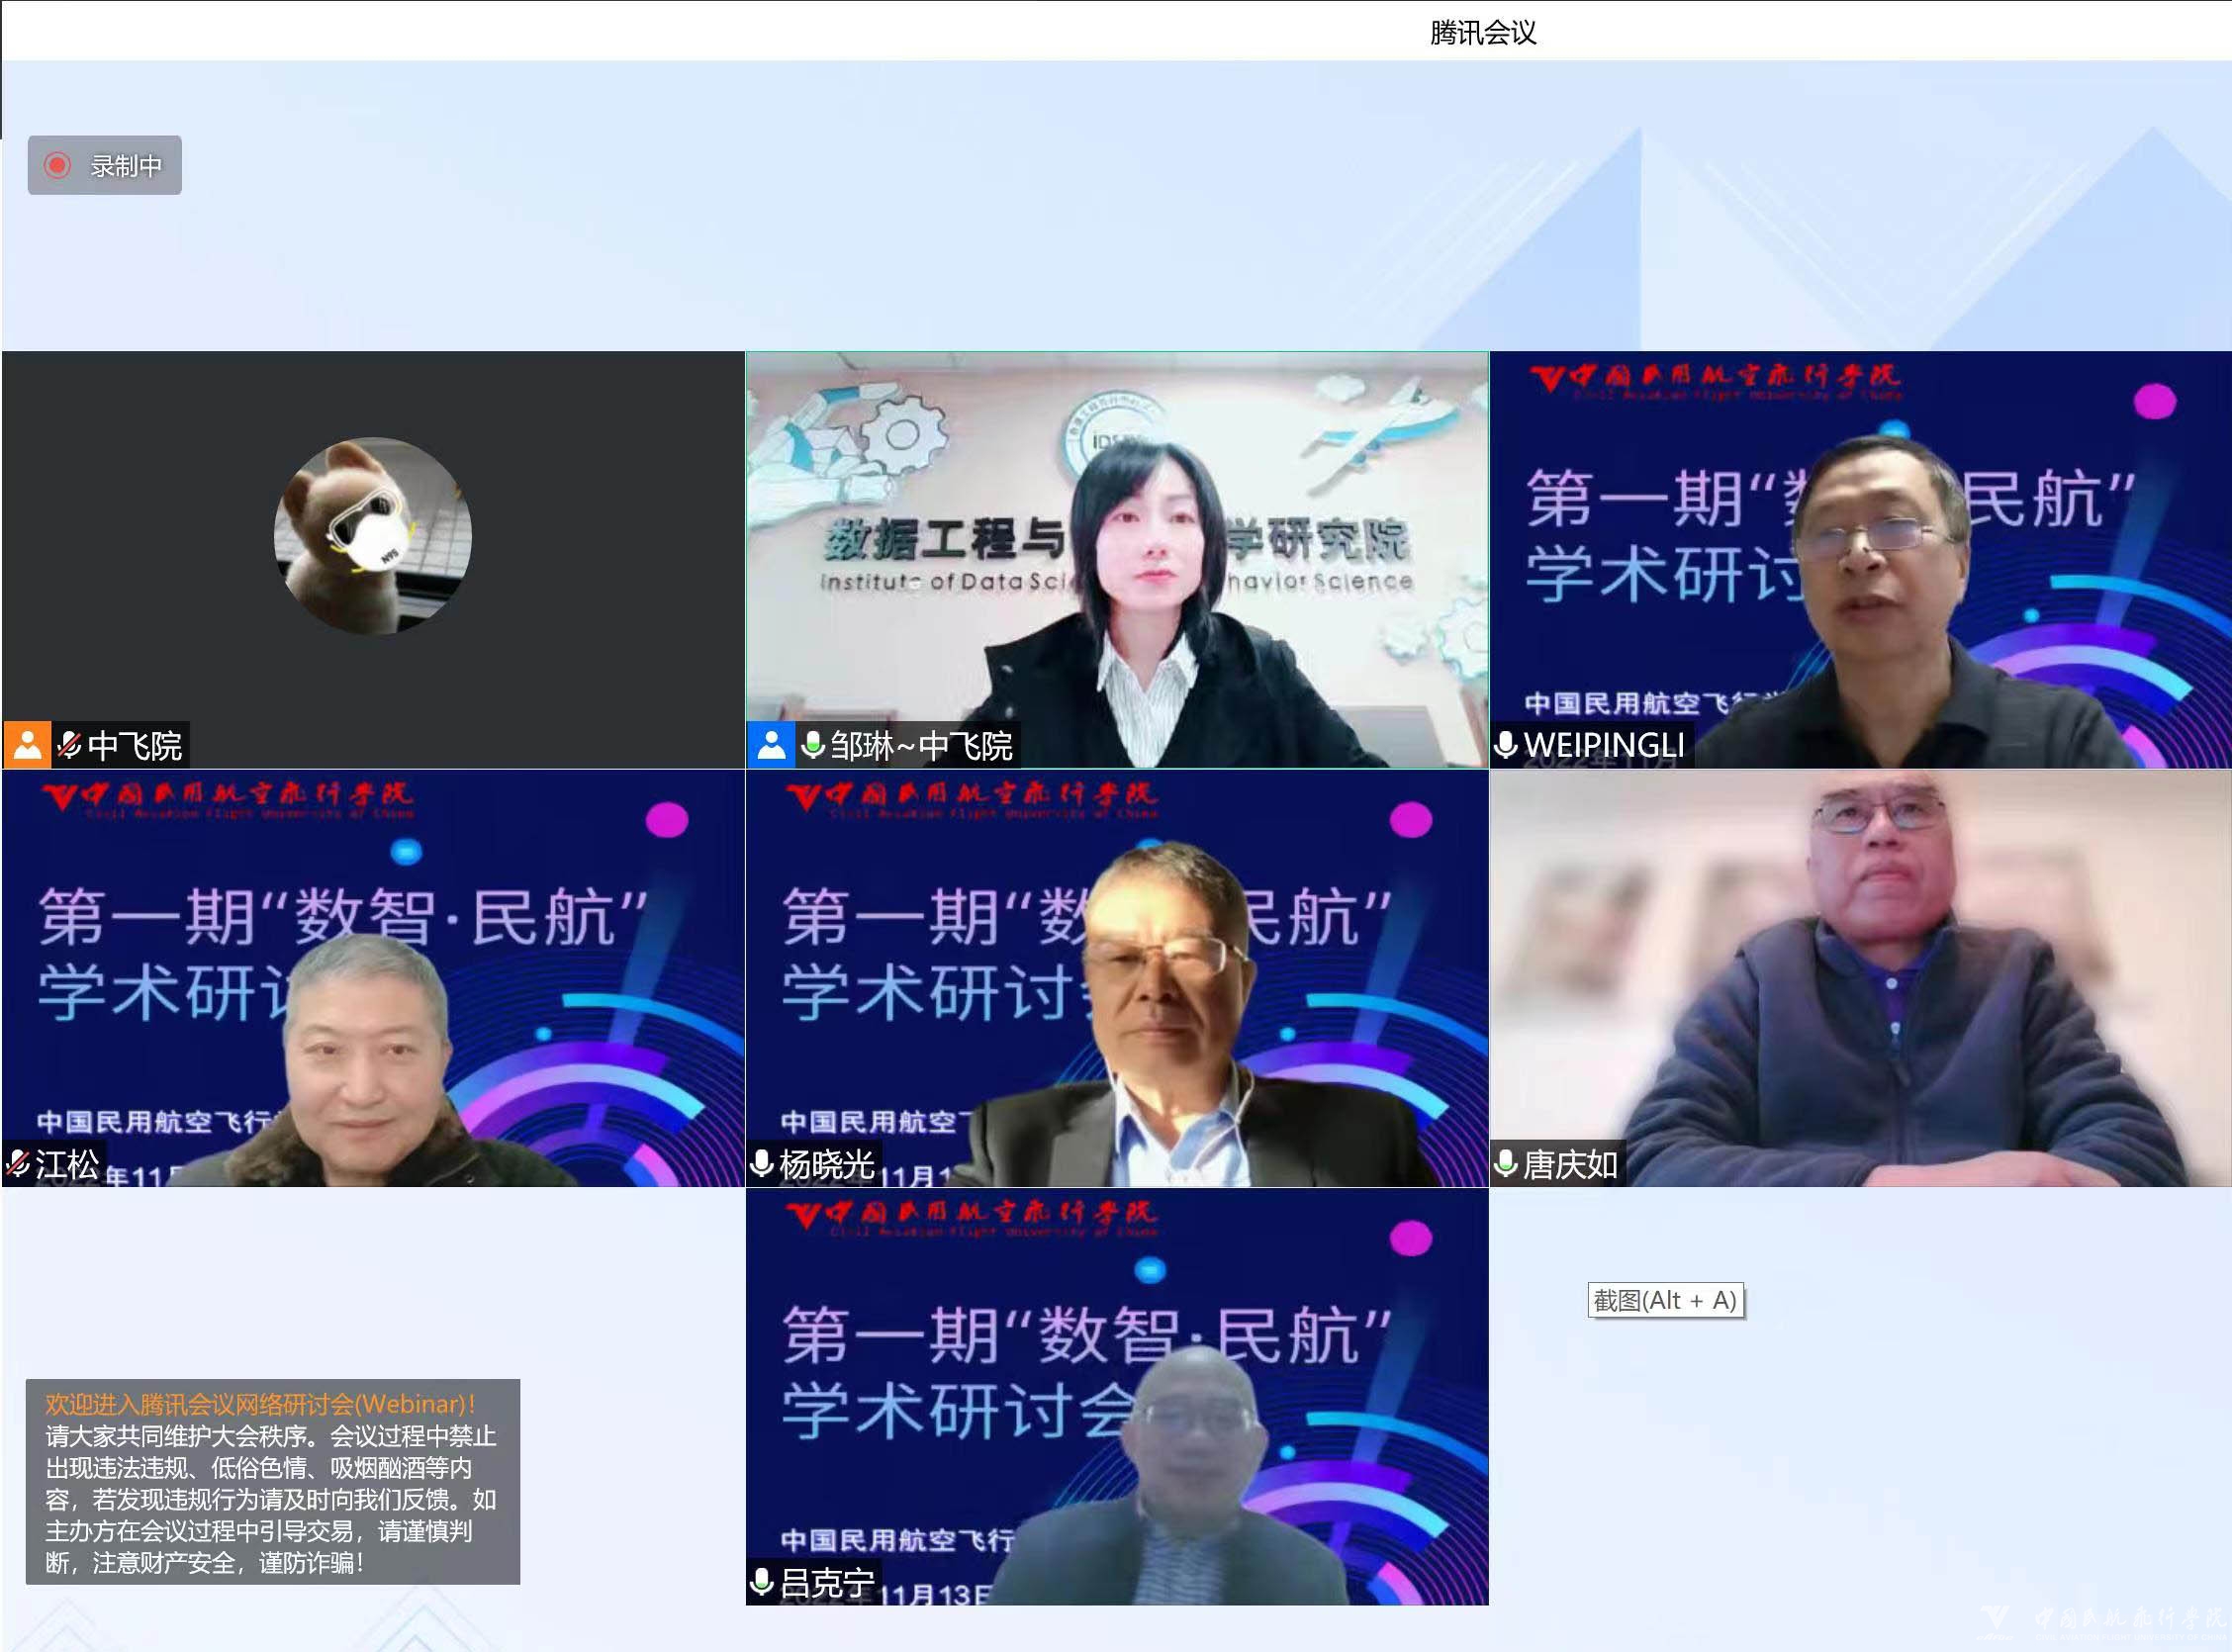Select the WEIPINGLI video tile
This screenshot has width=2232, height=1652.
coord(1861,560)
